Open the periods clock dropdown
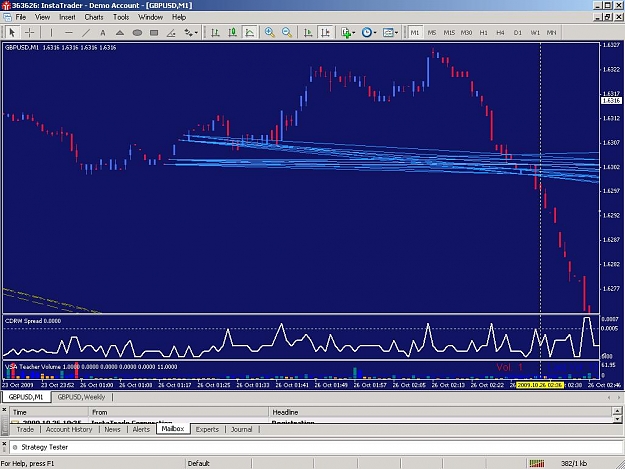The image size is (625, 469). pos(369,33)
